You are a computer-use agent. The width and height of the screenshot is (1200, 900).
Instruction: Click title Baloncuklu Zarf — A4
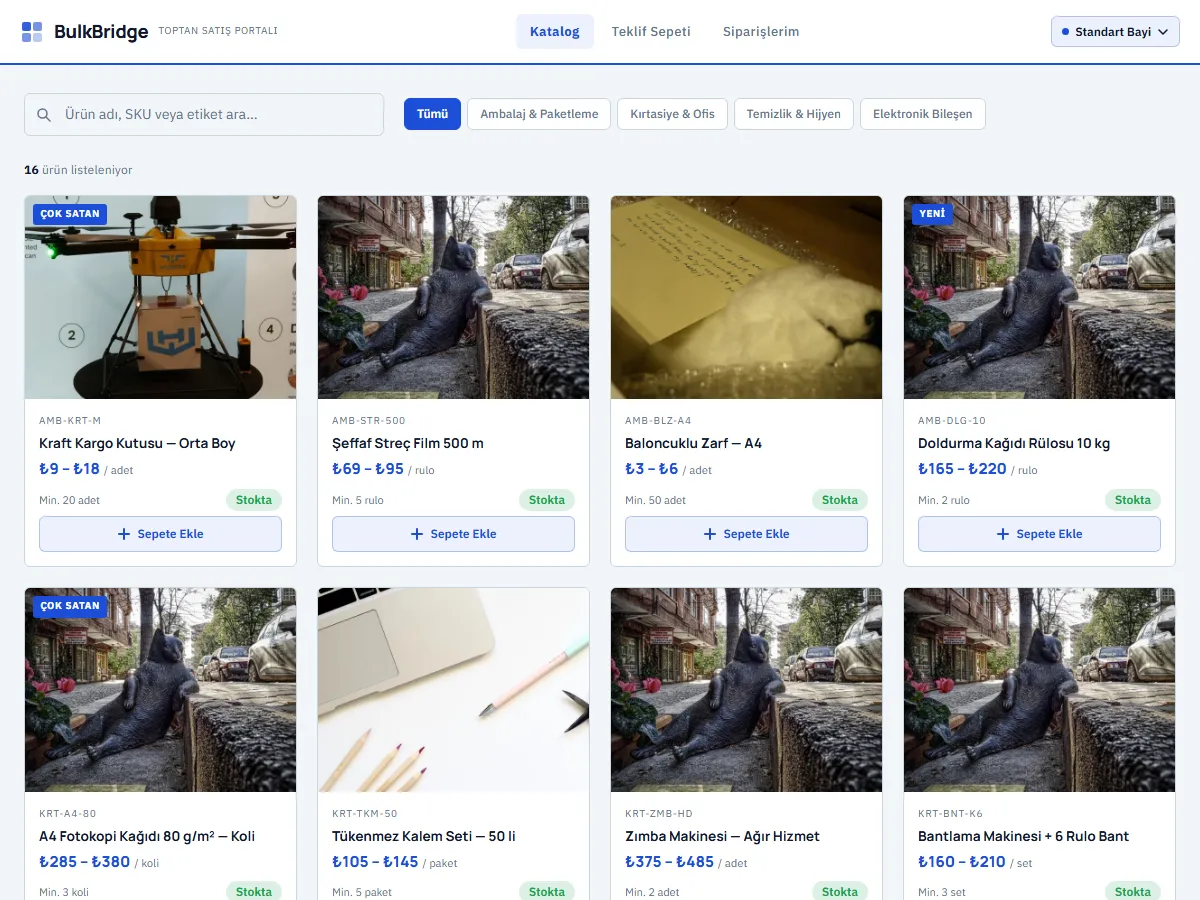693,443
